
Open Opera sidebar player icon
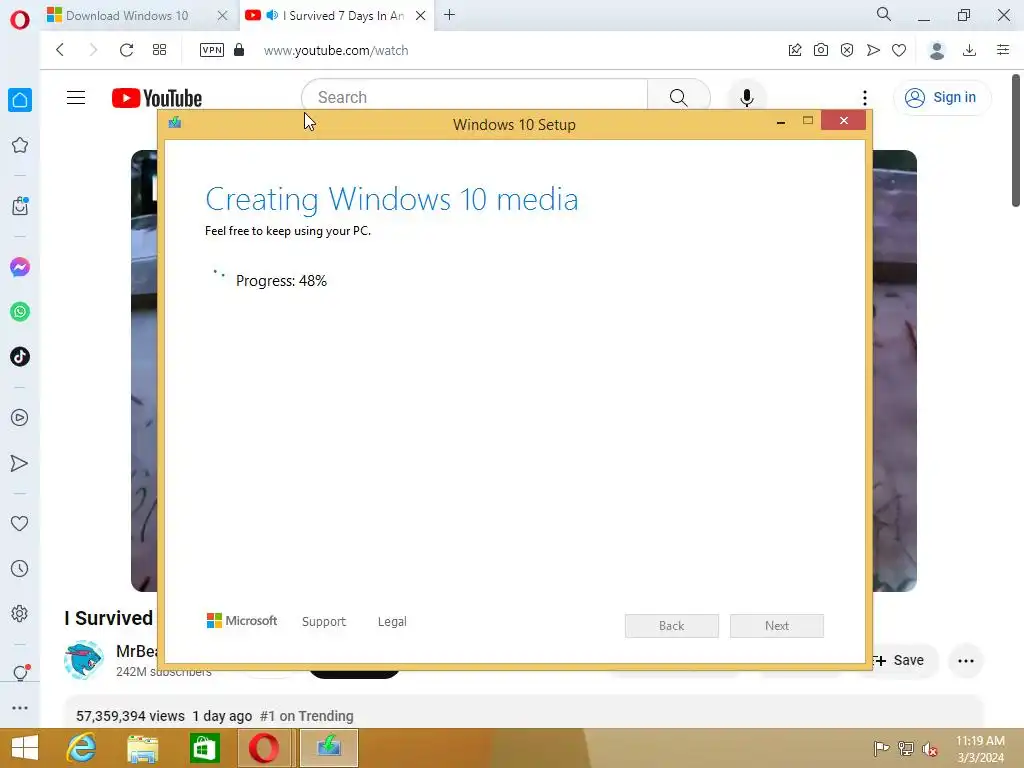tap(20, 417)
